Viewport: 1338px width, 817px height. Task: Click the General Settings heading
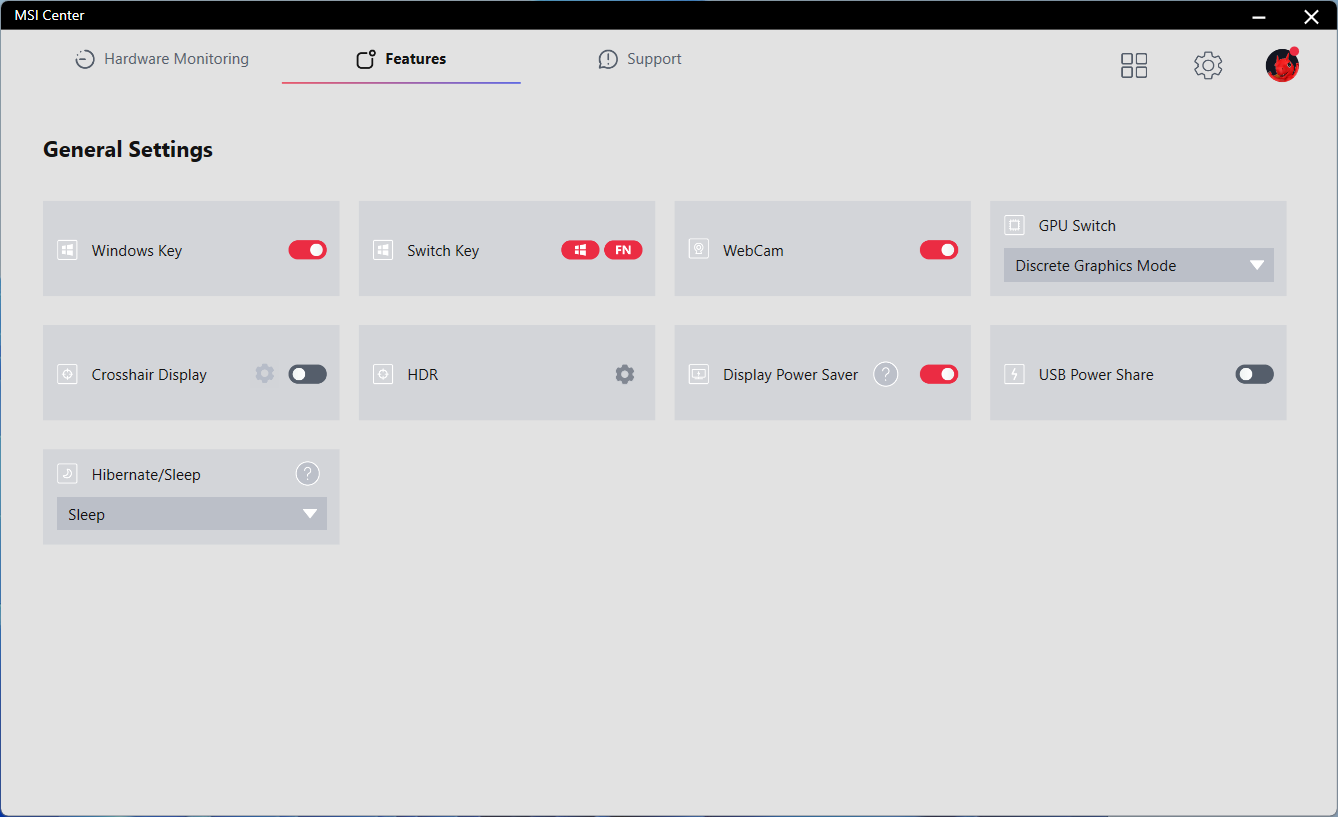coord(128,150)
